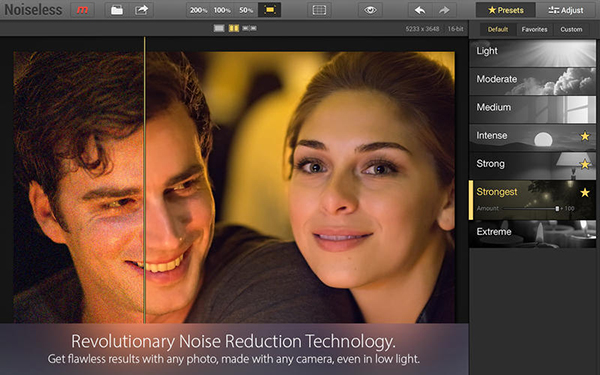The height and width of the screenshot is (375, 600).
Task: Select the fit-to-screen zoom icon
Action: [x=269, y=10]
